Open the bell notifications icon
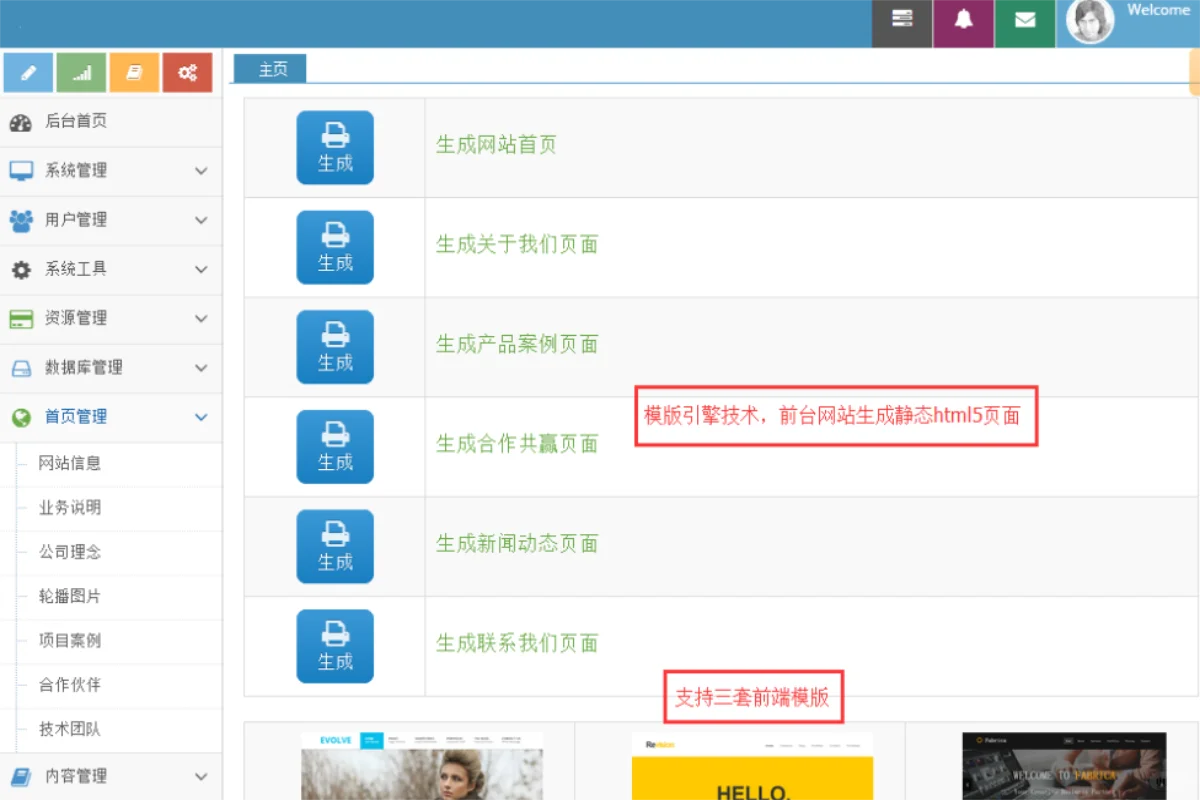Image resolution: width=1200 pixels, height=800 pixels. [x=963, y=22]
